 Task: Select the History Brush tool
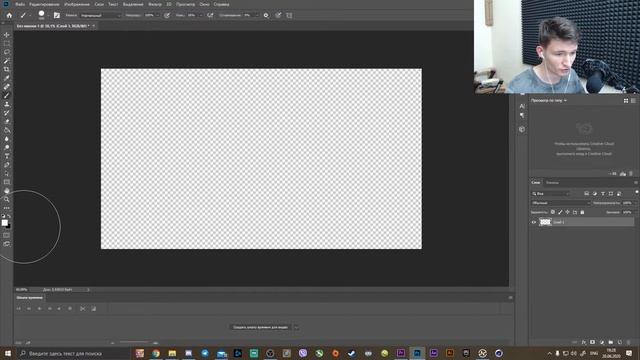(7, 113)
